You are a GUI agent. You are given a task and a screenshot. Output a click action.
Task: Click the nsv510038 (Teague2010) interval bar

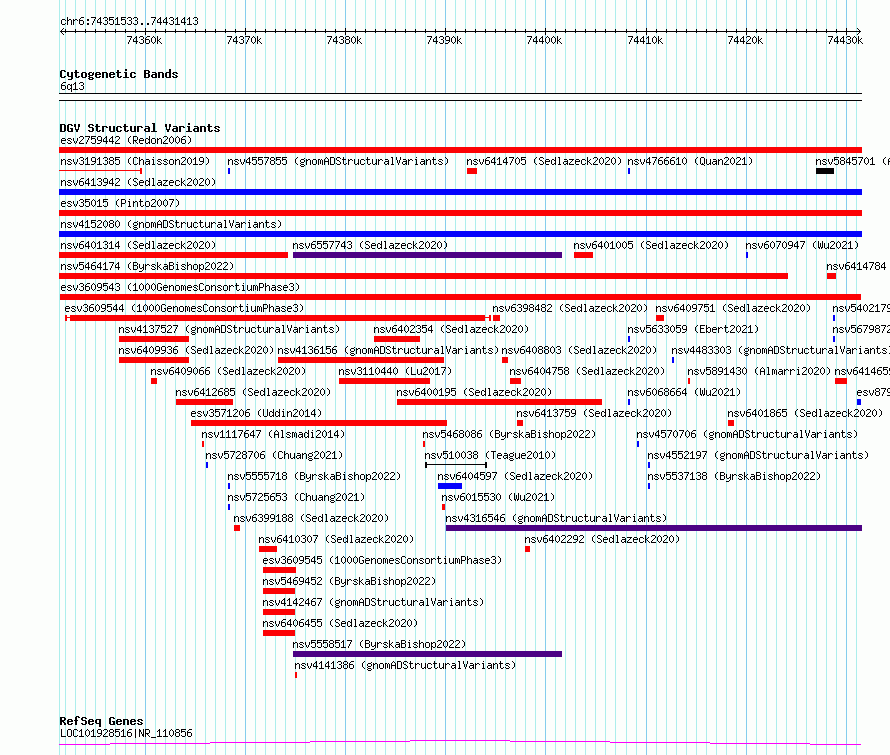tap(456, 465)
